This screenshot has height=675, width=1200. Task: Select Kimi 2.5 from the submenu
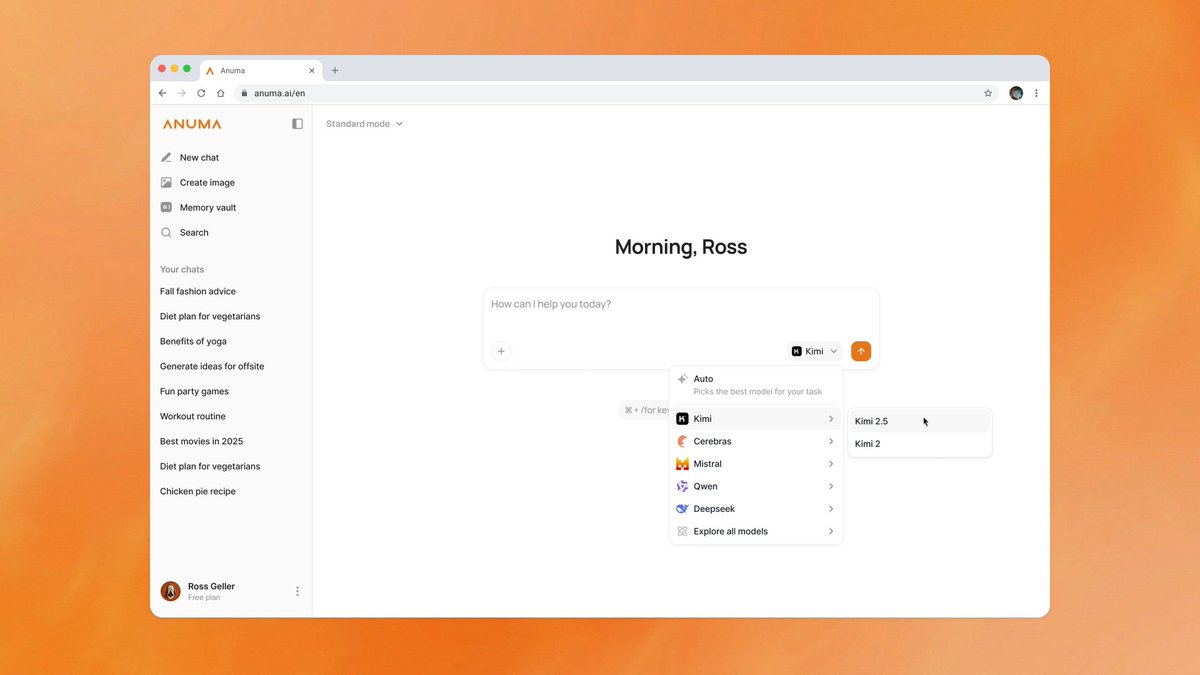pos(920,421)
